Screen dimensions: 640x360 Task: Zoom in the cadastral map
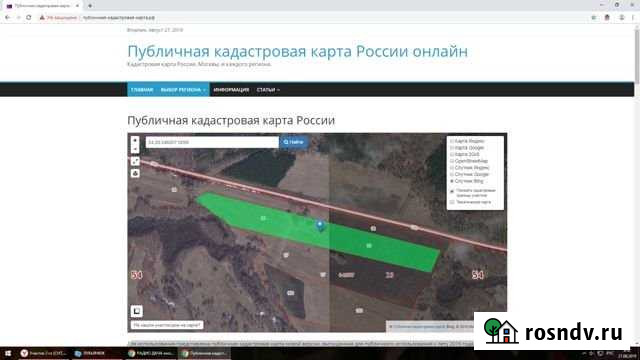135,140
